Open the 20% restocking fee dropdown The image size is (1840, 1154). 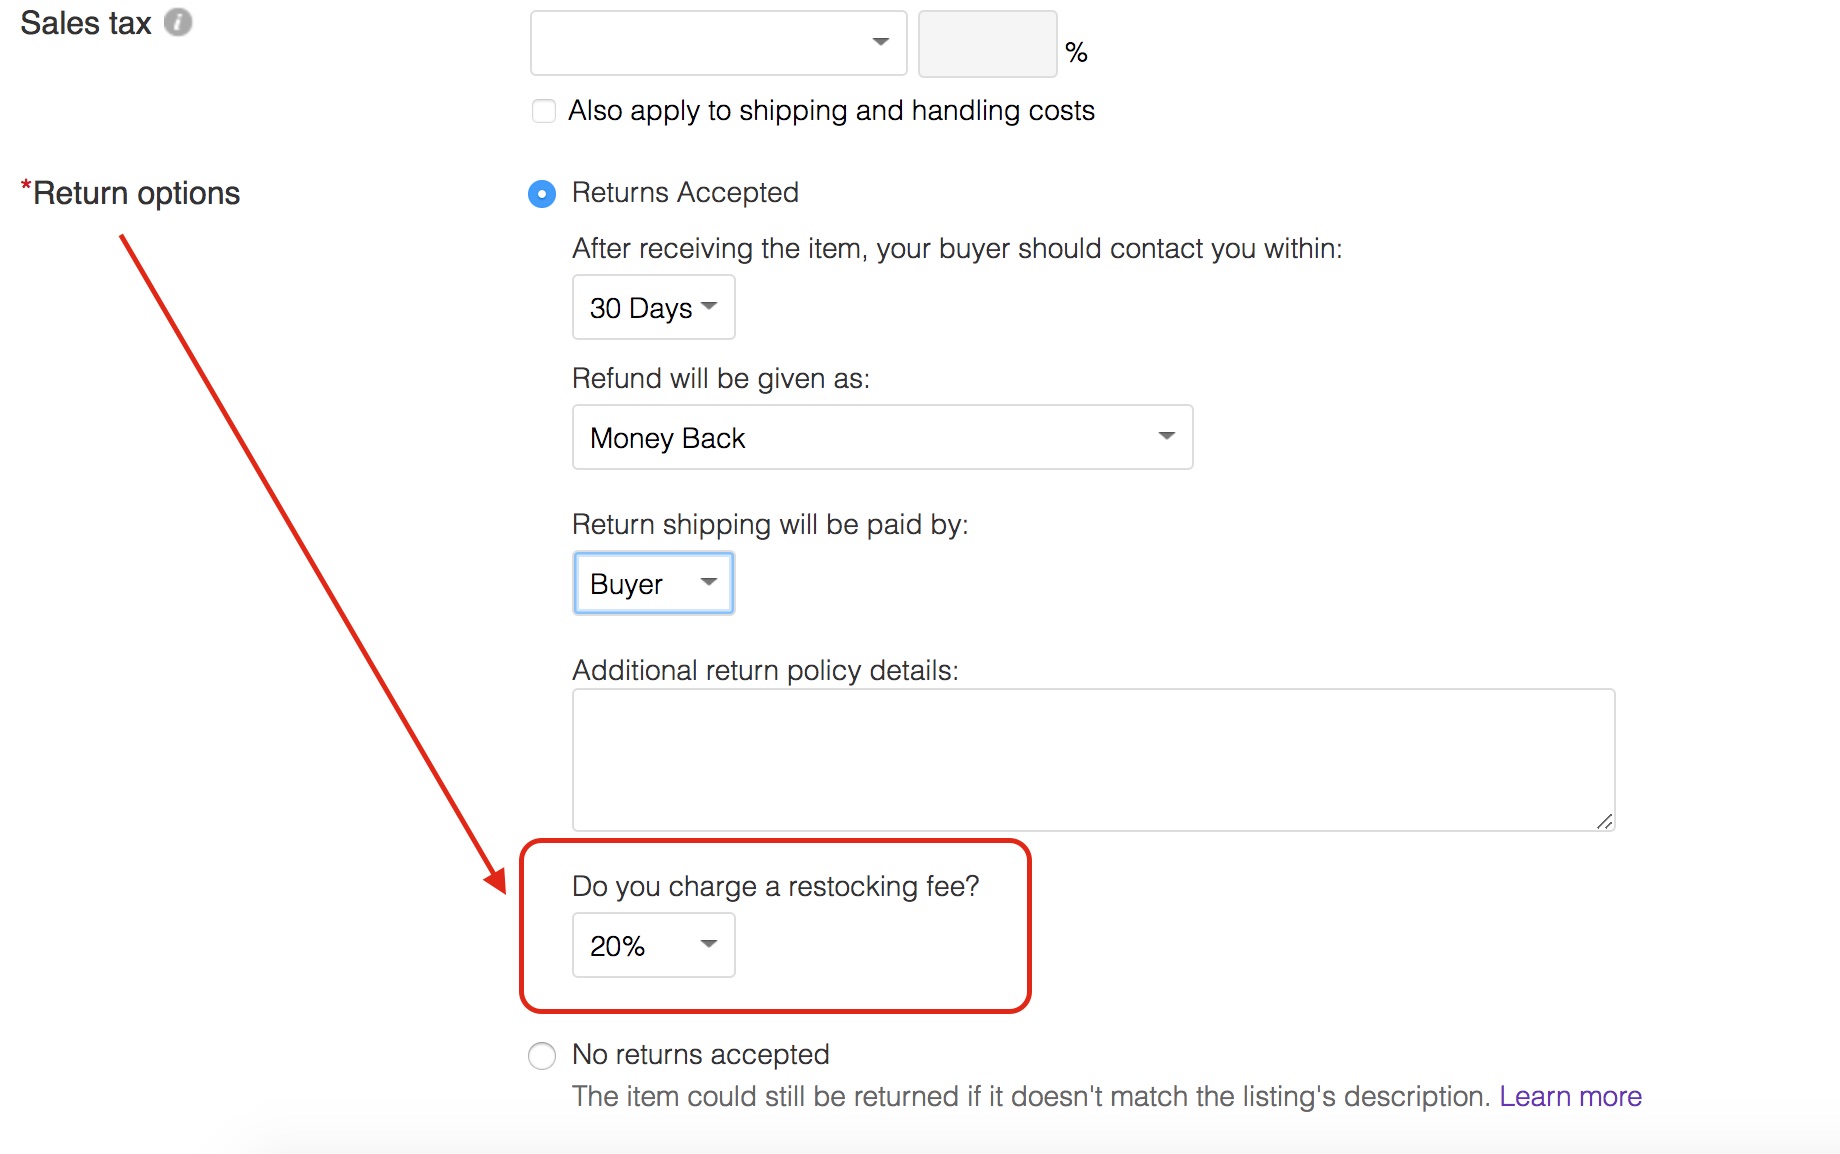[x=653, y=945]
